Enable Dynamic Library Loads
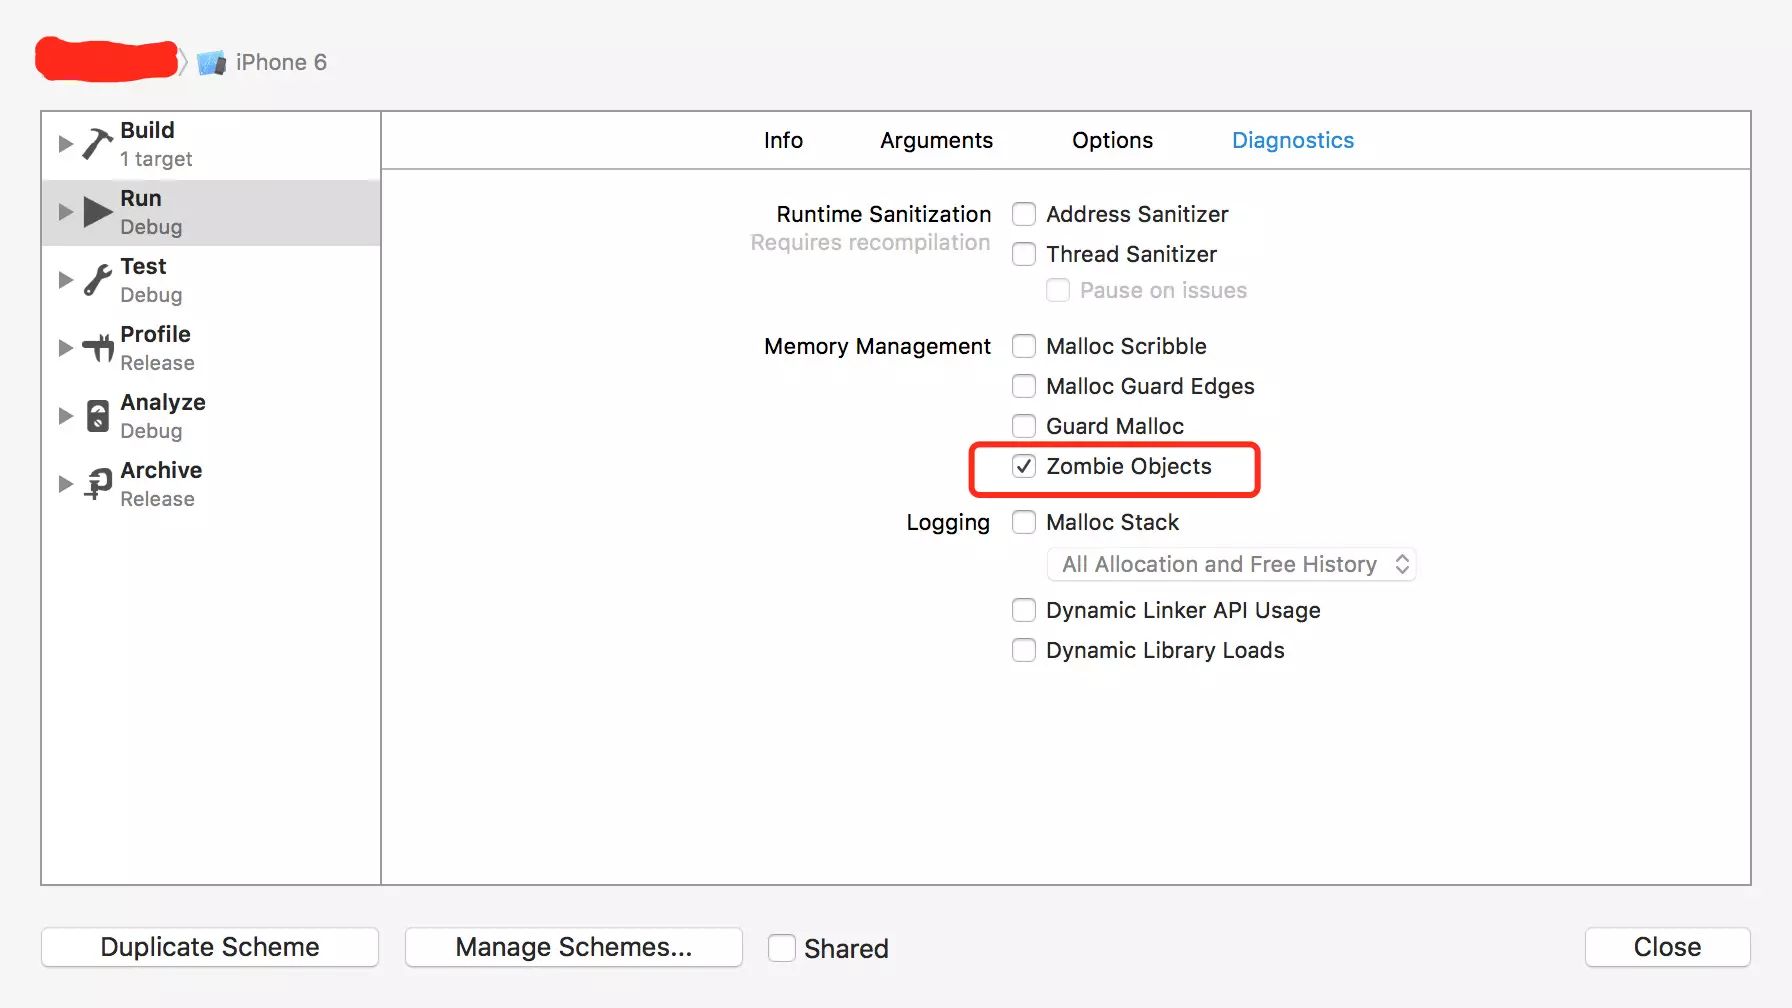Screen dimensions: 1792x1008 pos(1024,650)
